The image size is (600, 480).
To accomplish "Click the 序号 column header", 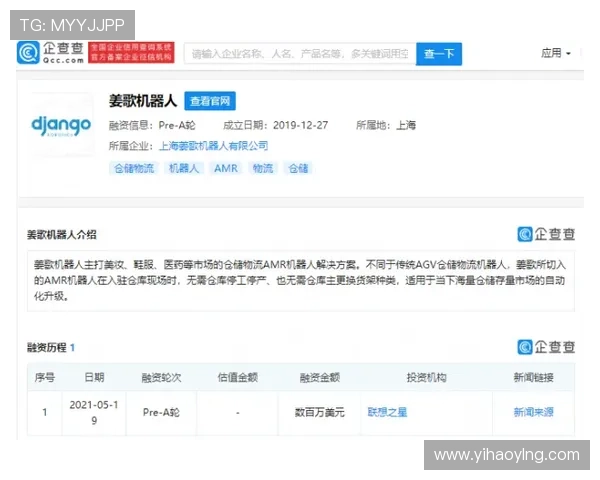I will click(x=45, y=378).
